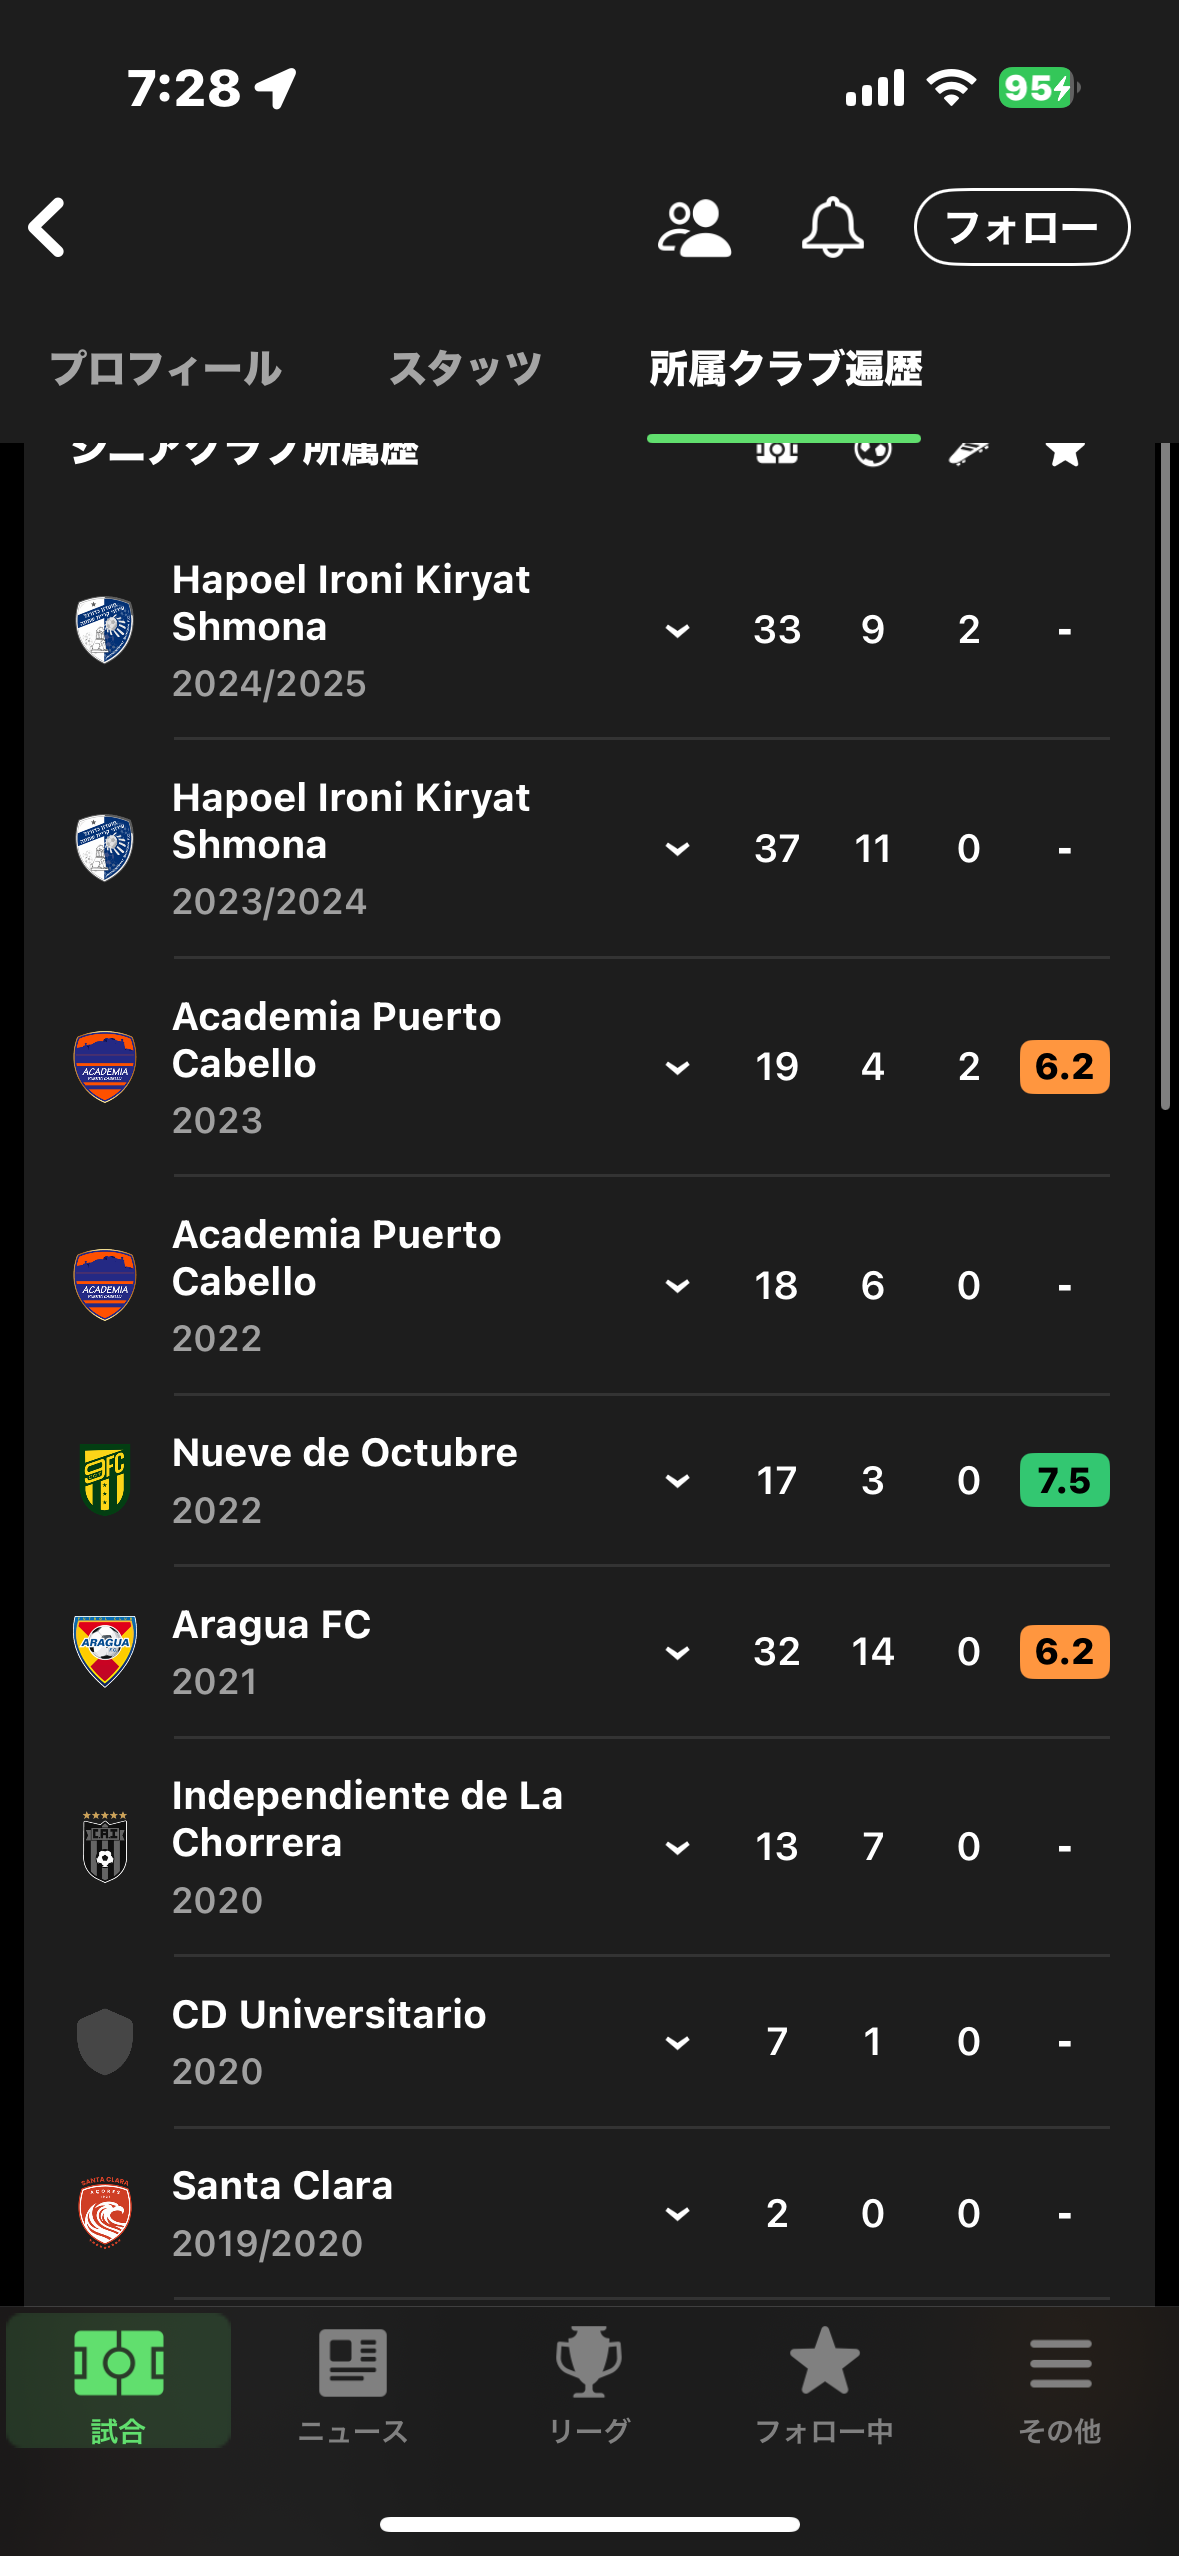
Task: Tap the green 7.5 rating badge
Action: [x=1064, y=1480]
